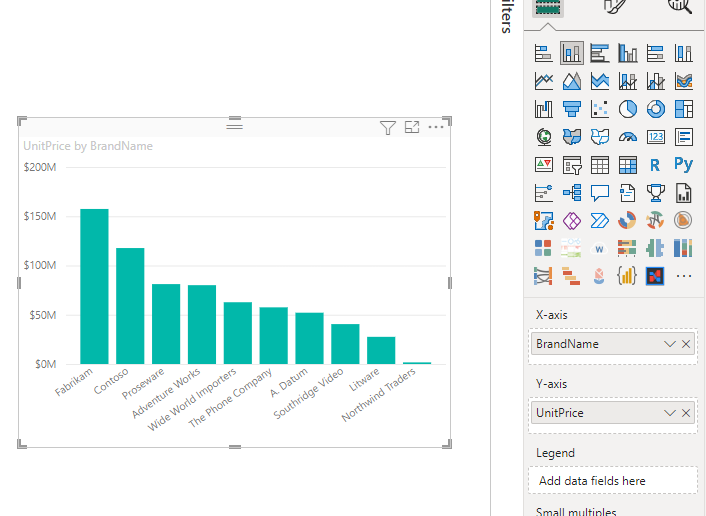Select the trophy Metrics visual

656,193
